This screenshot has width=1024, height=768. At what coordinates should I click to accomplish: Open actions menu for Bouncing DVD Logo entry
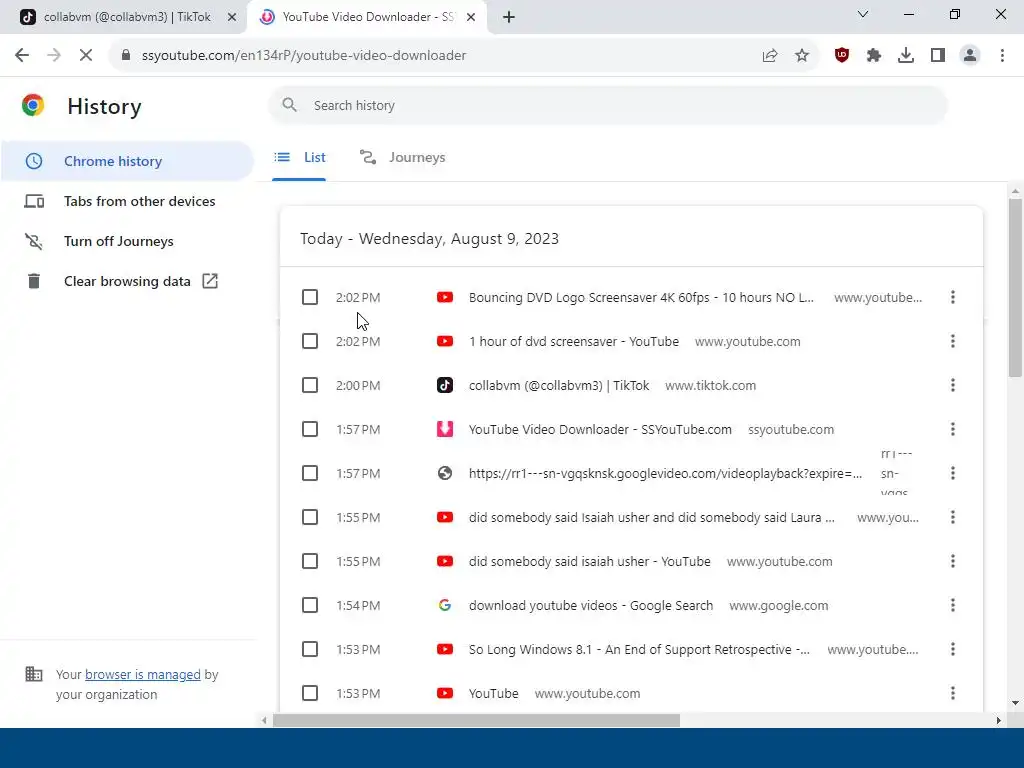pos(953,298)
